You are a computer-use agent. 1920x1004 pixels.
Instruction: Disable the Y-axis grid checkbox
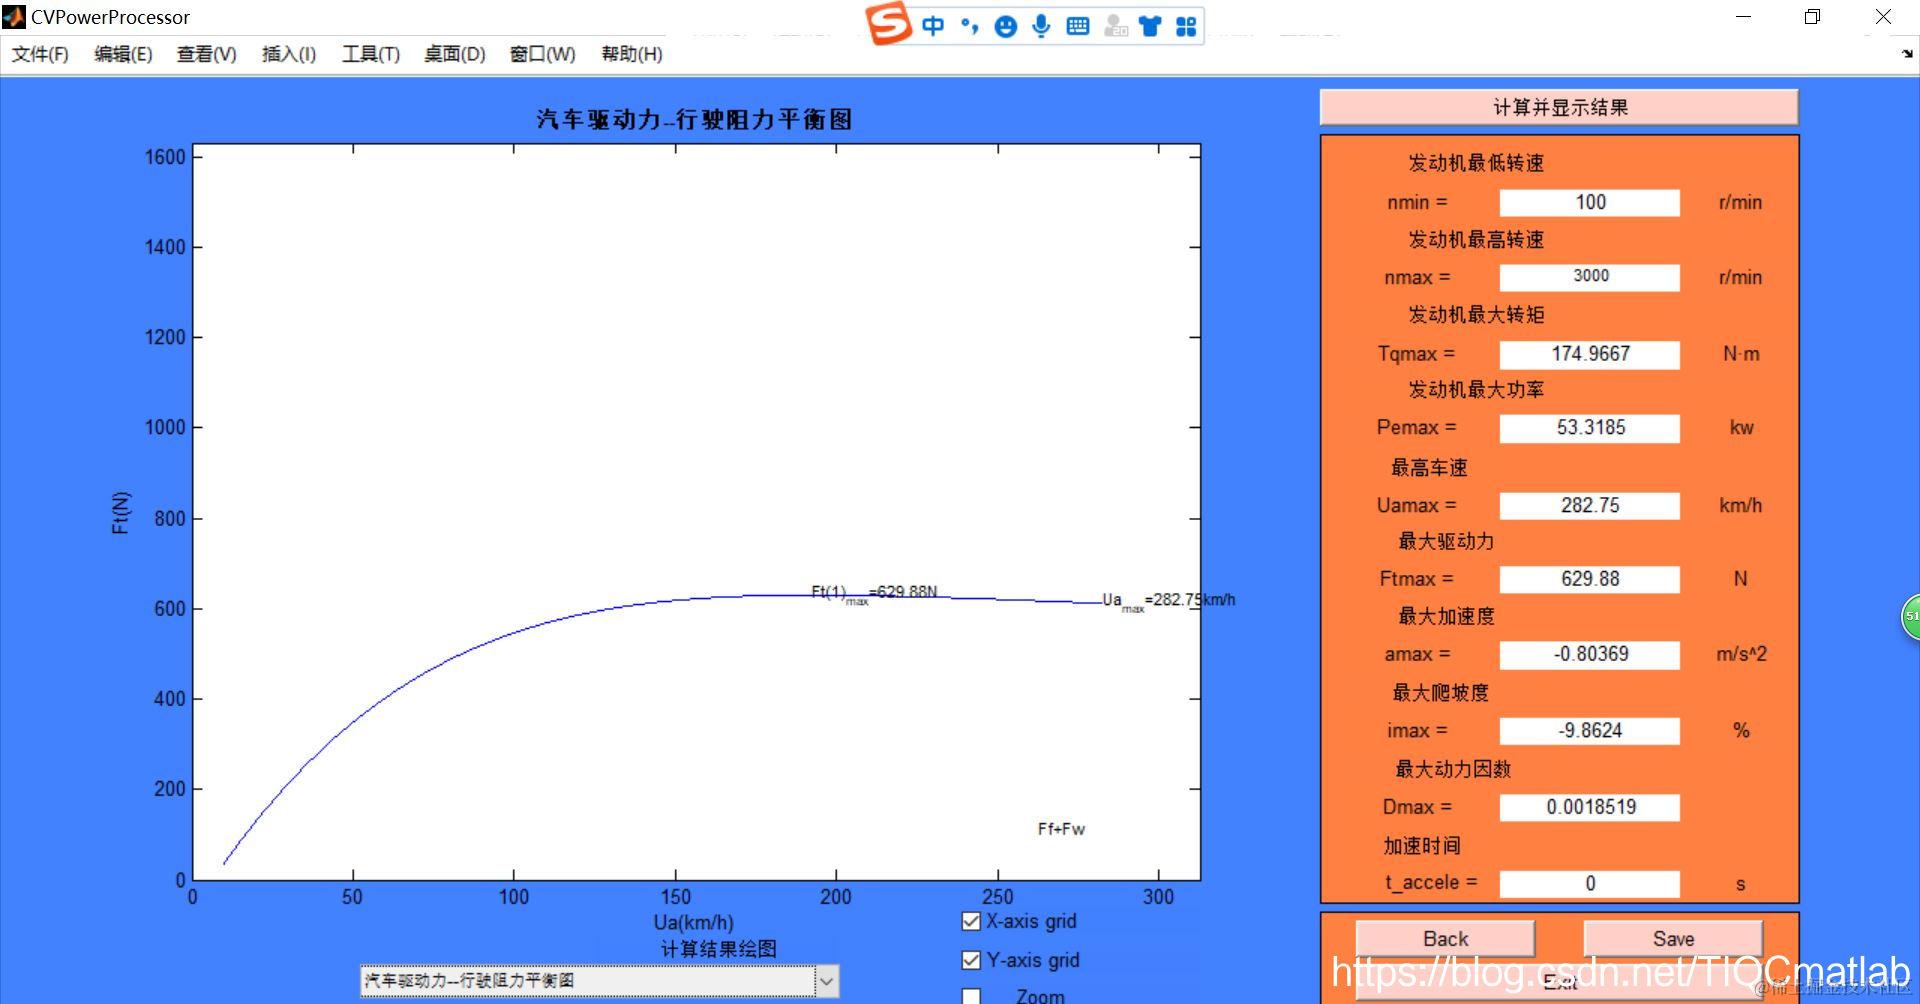click(x=970, y=960)
